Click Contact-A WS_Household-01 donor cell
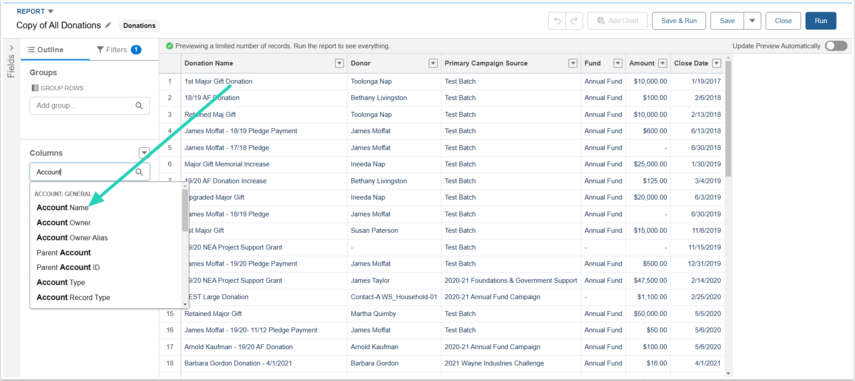Viewport: 855px width, 381px height. [x=394, y=297]
